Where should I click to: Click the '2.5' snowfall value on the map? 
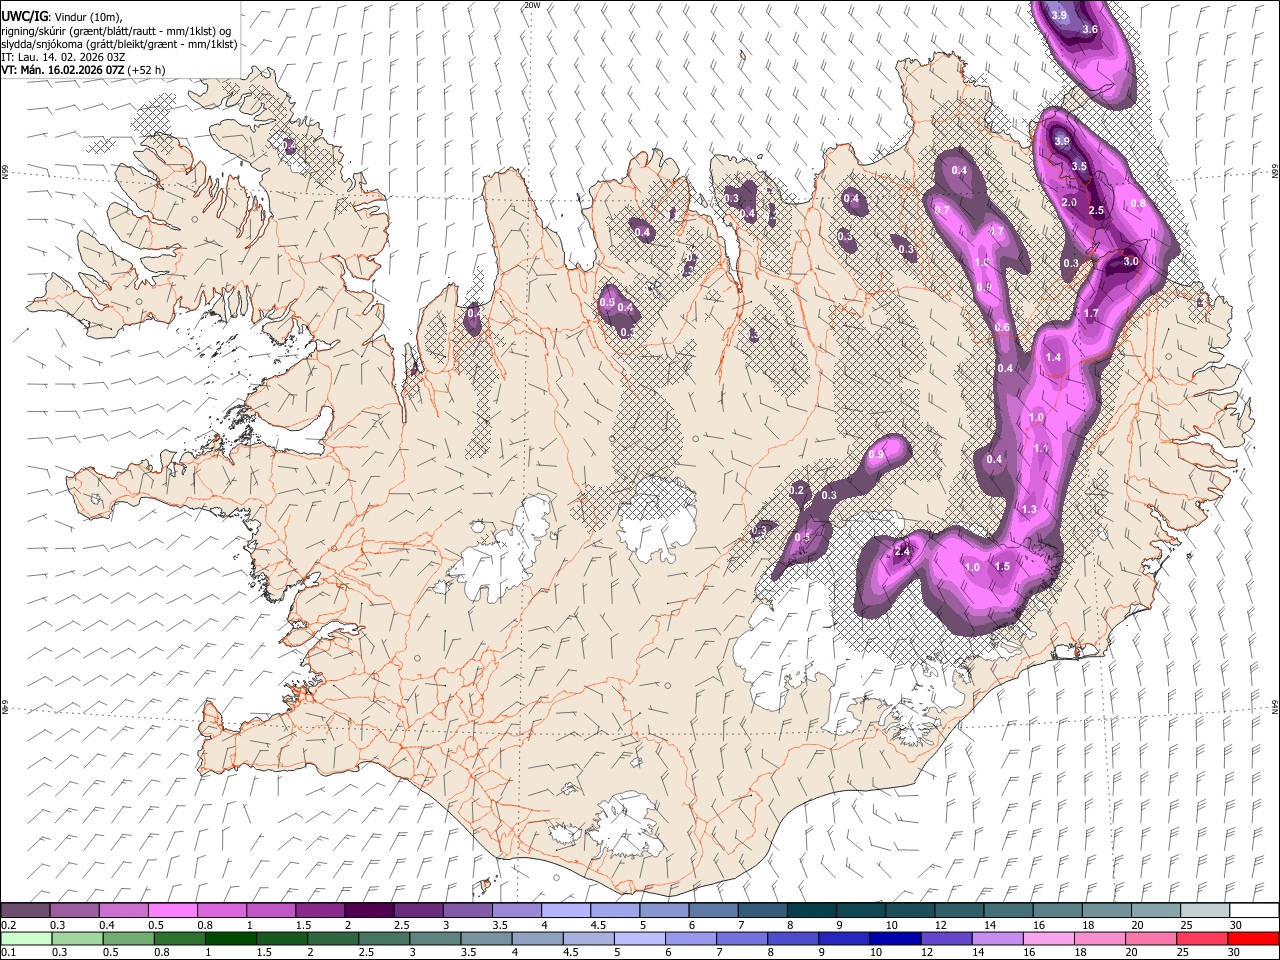pyautogui.click(x=1096, y=210)
